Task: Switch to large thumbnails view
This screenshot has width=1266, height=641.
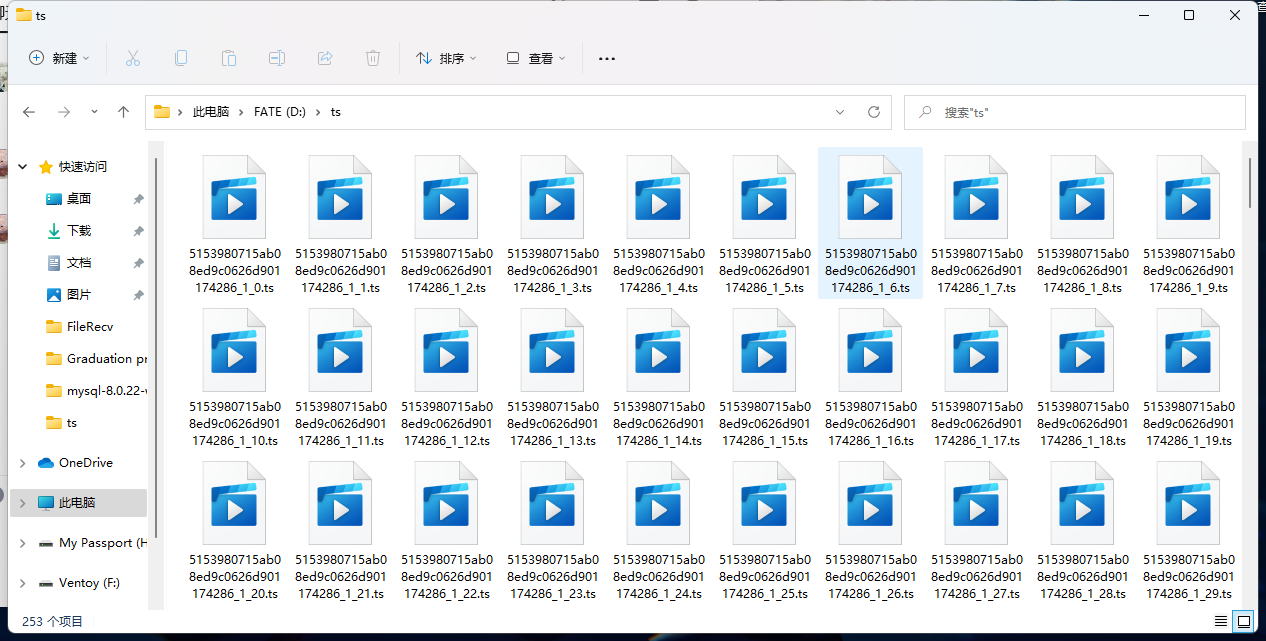Action: 1243,621
